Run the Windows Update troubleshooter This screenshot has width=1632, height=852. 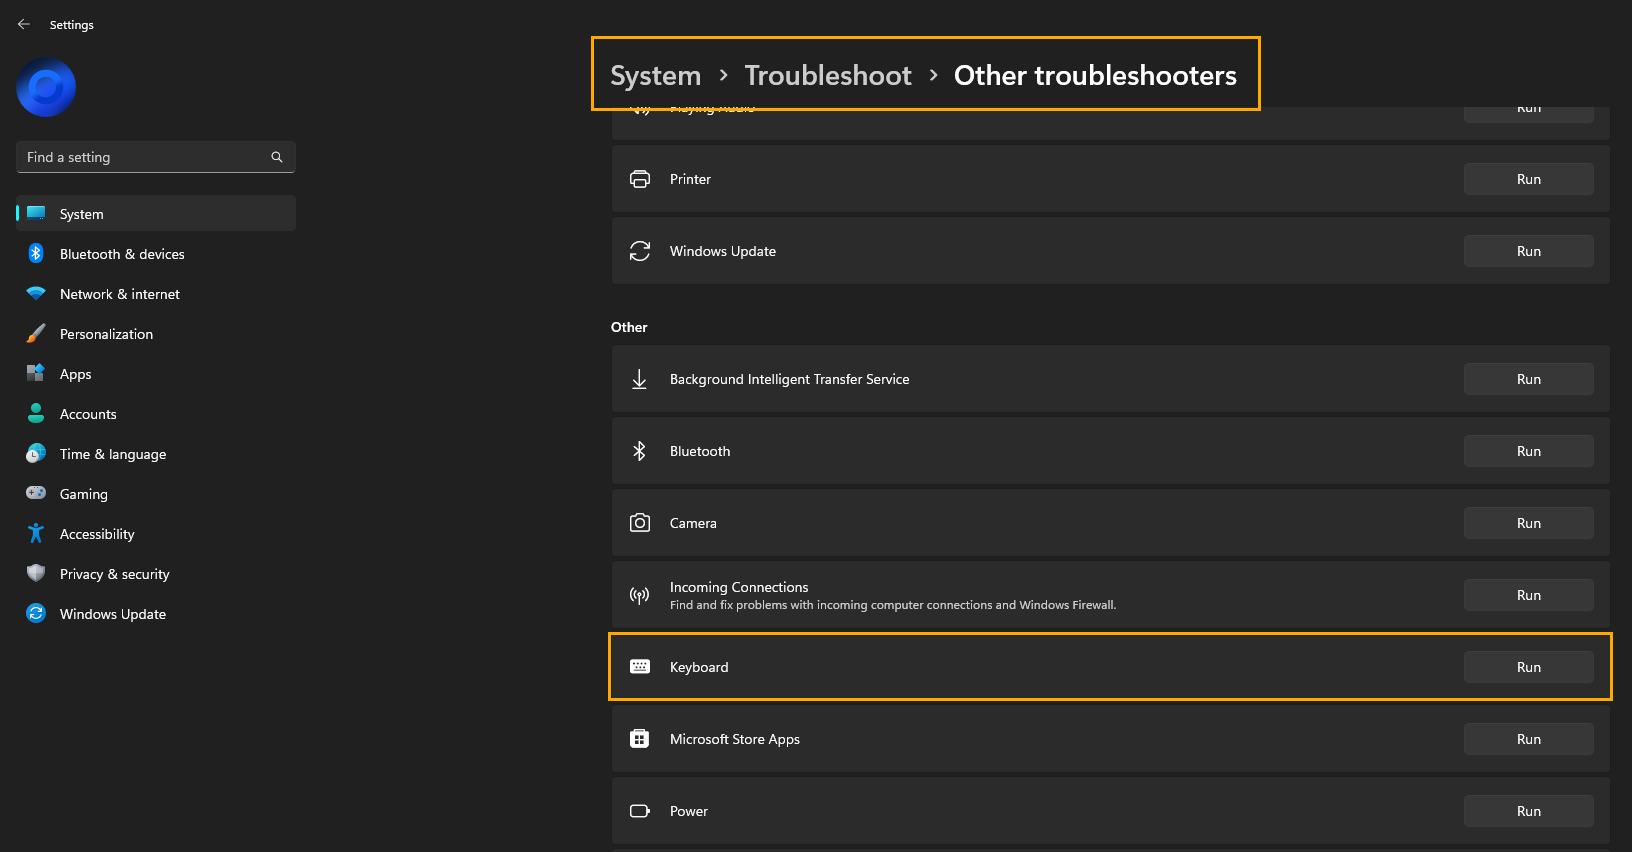click(1529, 251)
